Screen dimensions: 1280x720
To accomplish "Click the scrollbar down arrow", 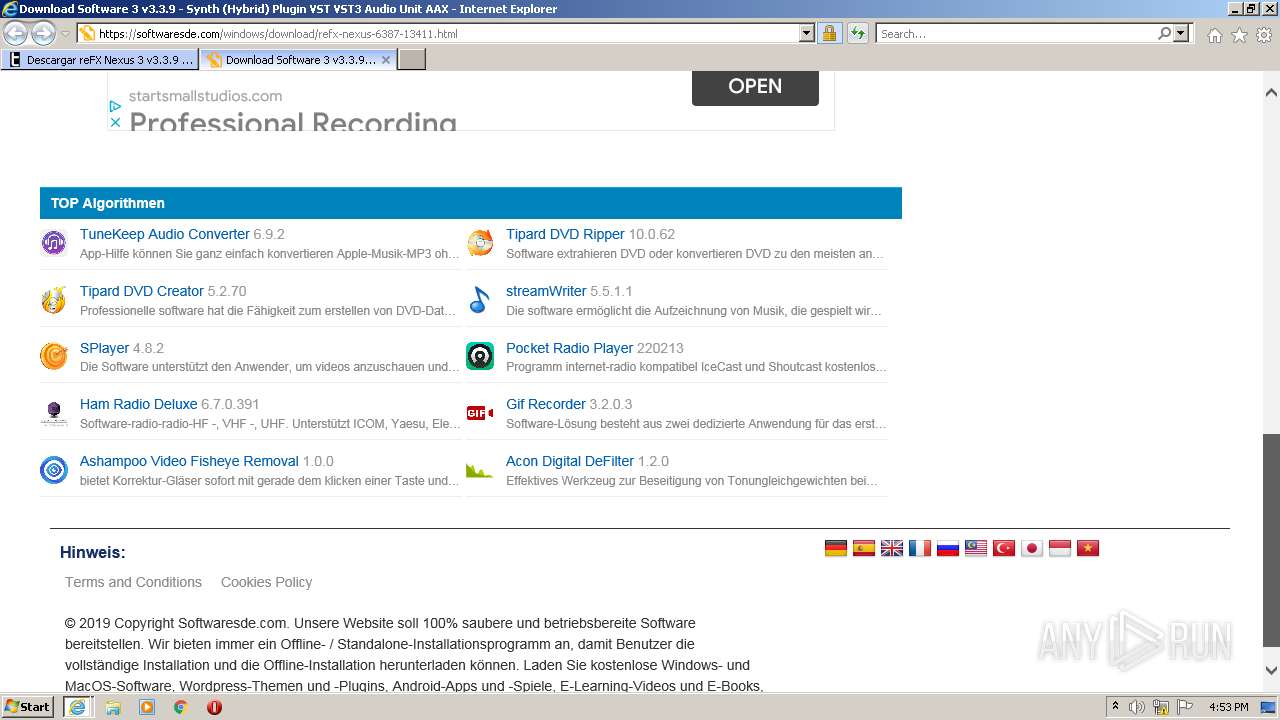I will point(1271,671).
